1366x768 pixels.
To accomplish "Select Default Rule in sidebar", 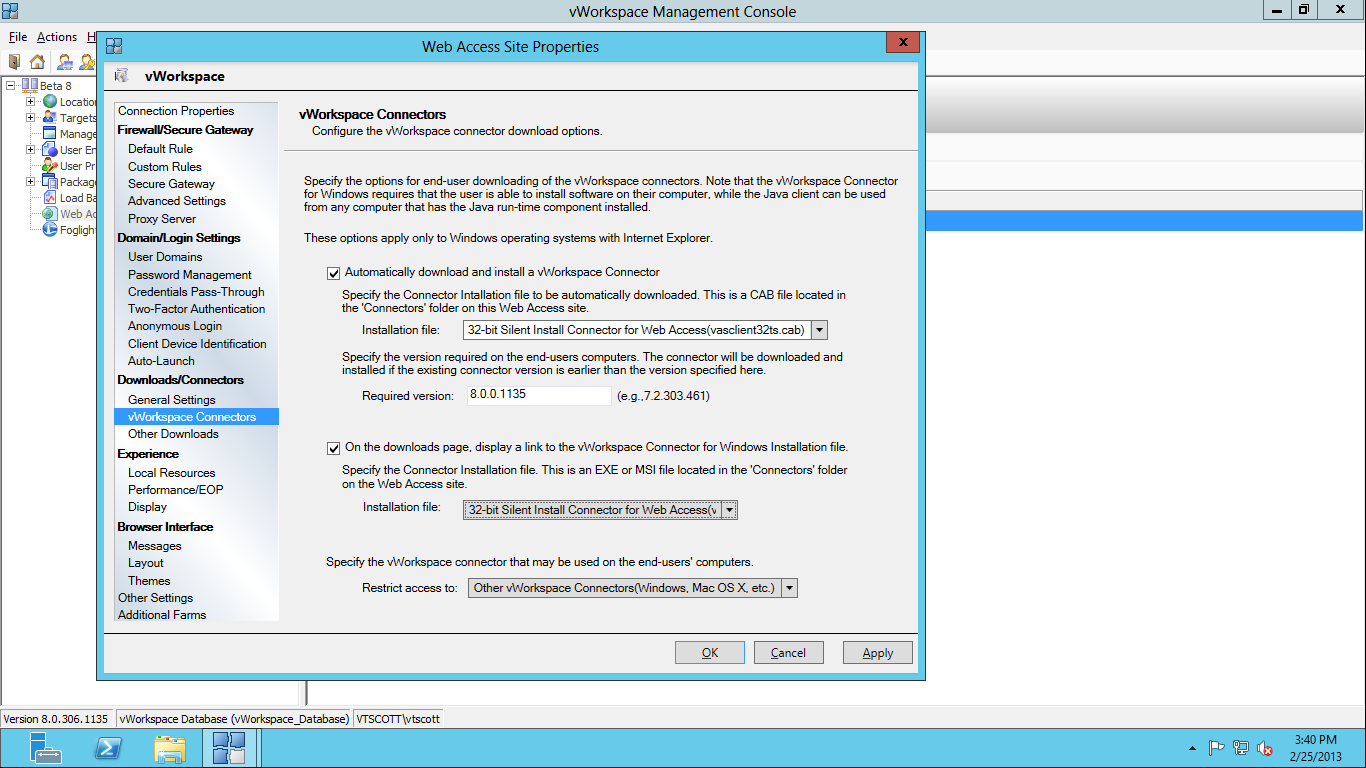I will [160, 149].
